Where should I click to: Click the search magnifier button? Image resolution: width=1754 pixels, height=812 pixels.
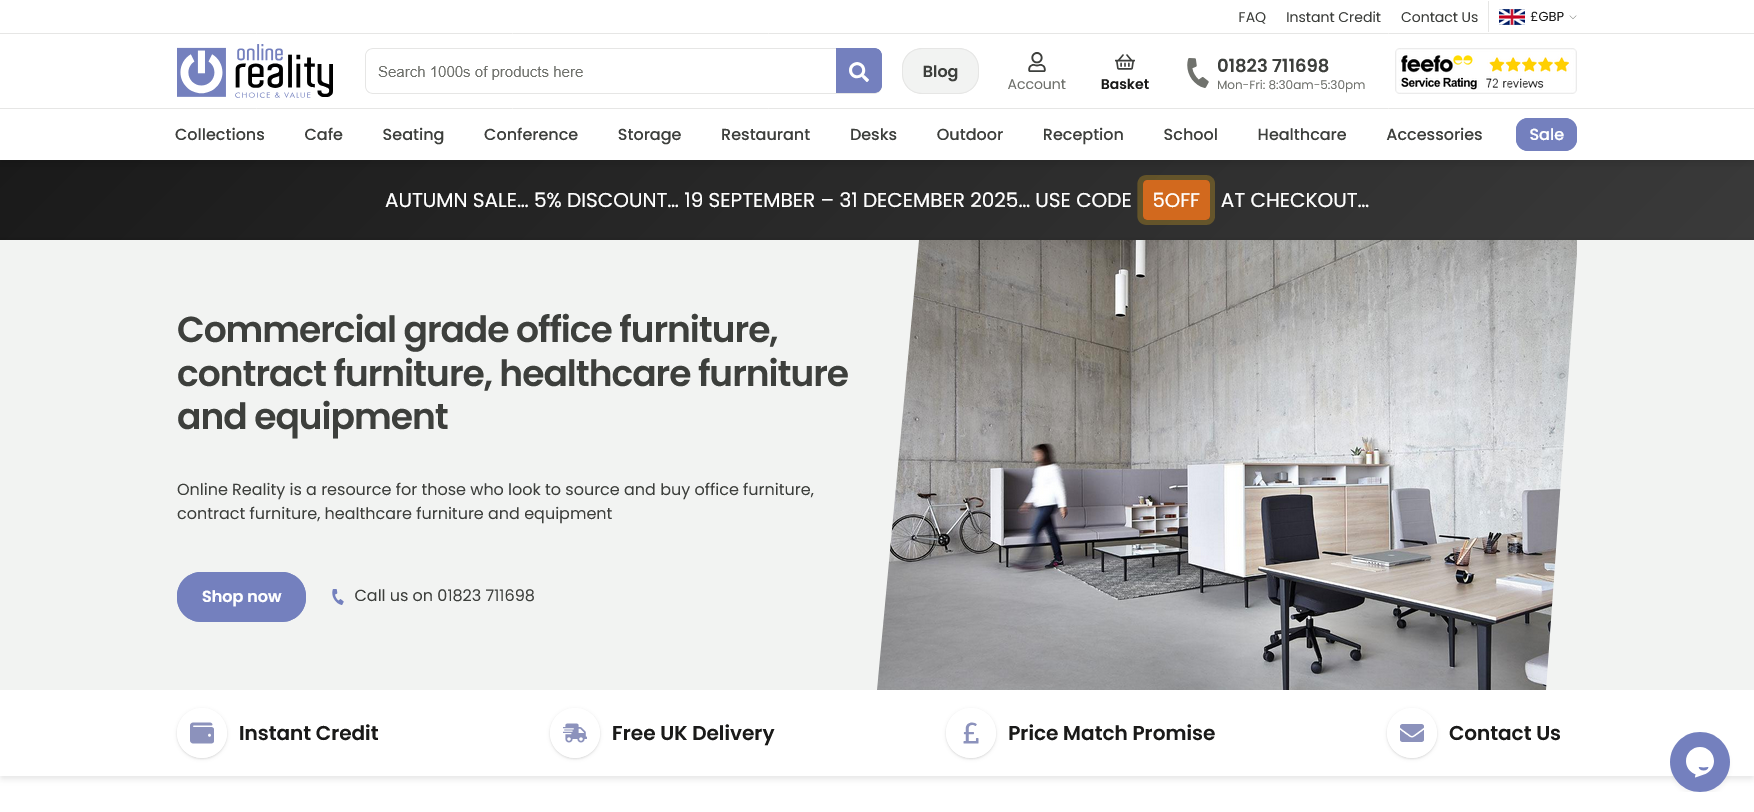[858, 71]
